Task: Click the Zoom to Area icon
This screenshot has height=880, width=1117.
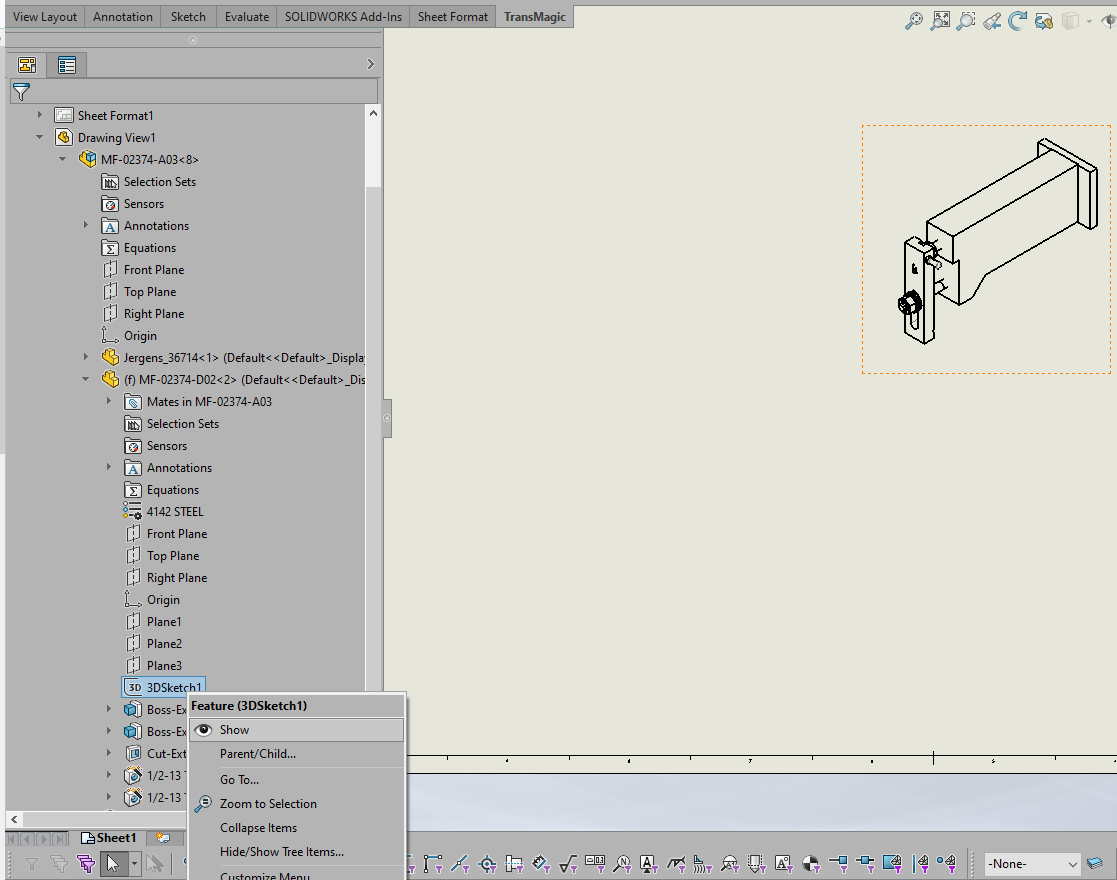Action: pyautogui.click(x=966, y=21)
